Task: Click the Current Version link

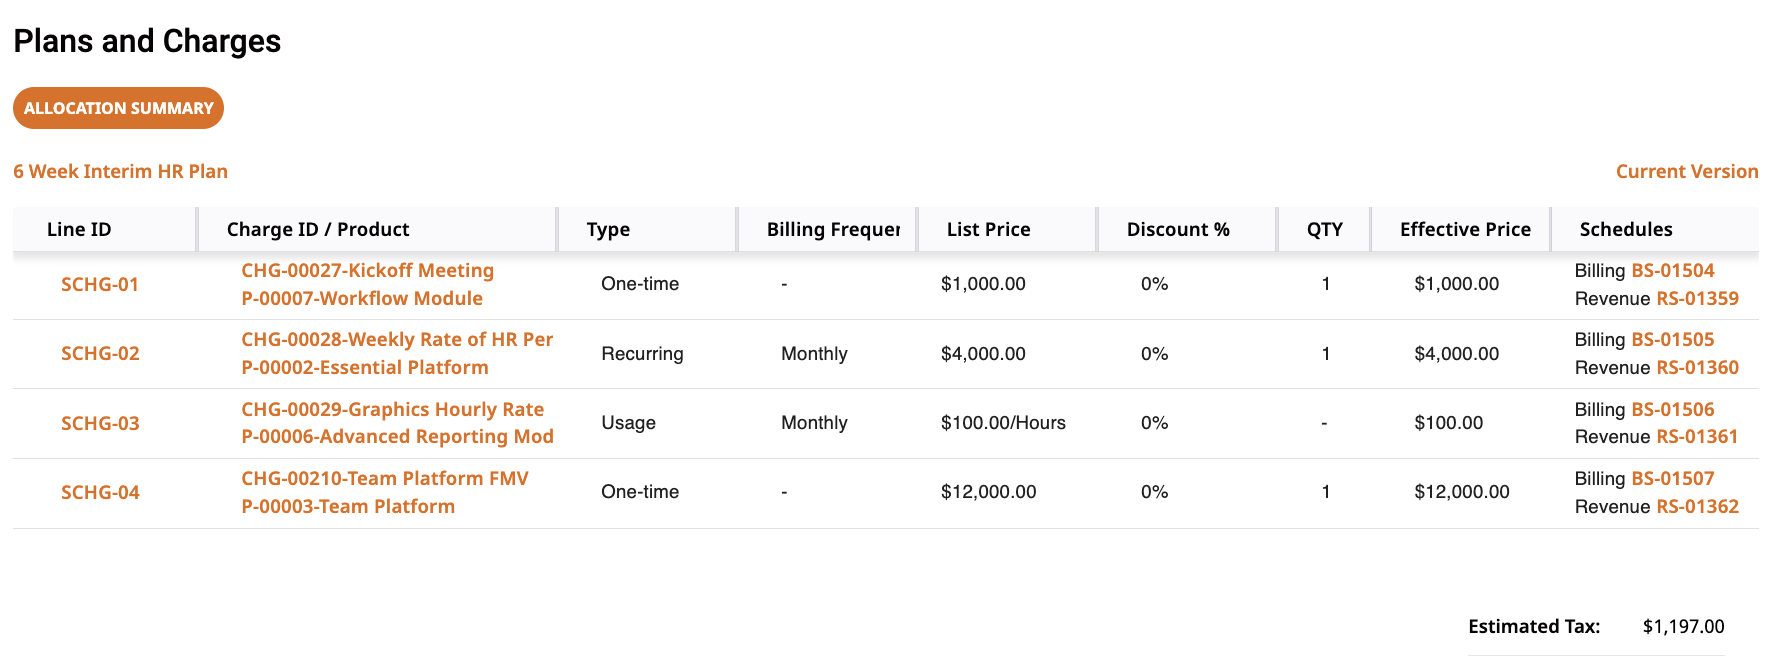Action: (x=1687, y=171)
